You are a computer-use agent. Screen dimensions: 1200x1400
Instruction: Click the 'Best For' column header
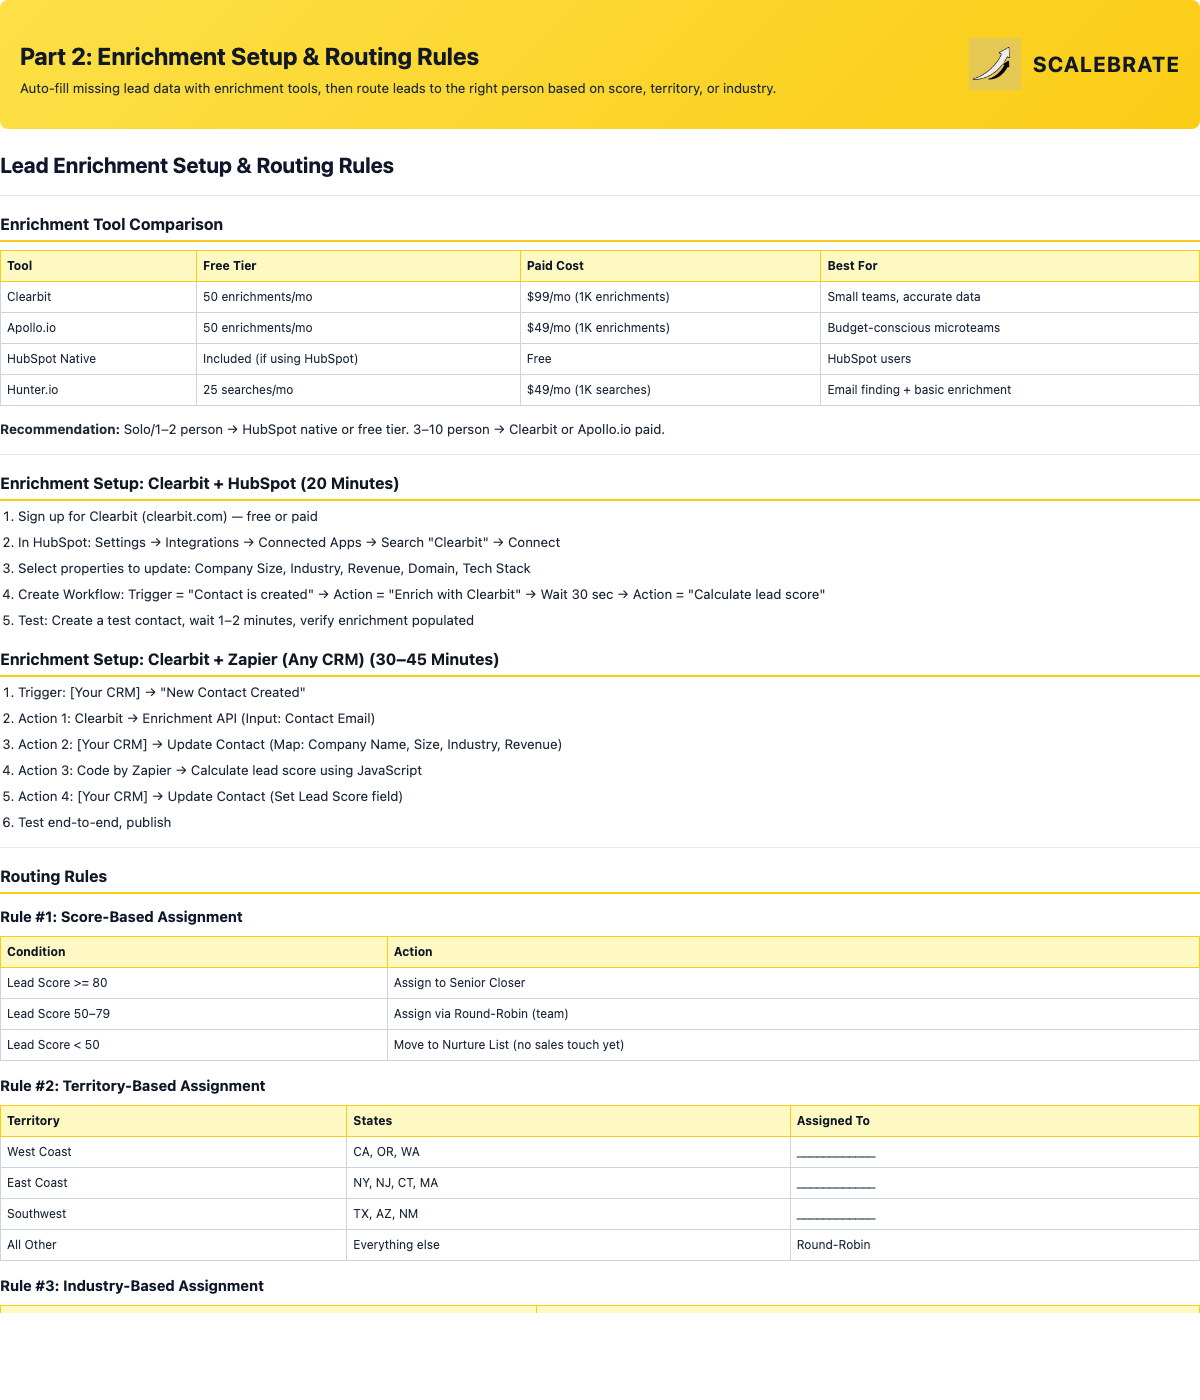[1010, 266]
